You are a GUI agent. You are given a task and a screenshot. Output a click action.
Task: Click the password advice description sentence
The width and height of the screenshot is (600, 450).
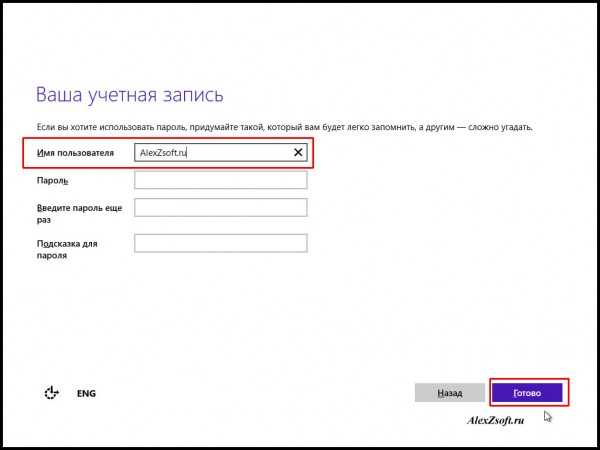[284, 128]
